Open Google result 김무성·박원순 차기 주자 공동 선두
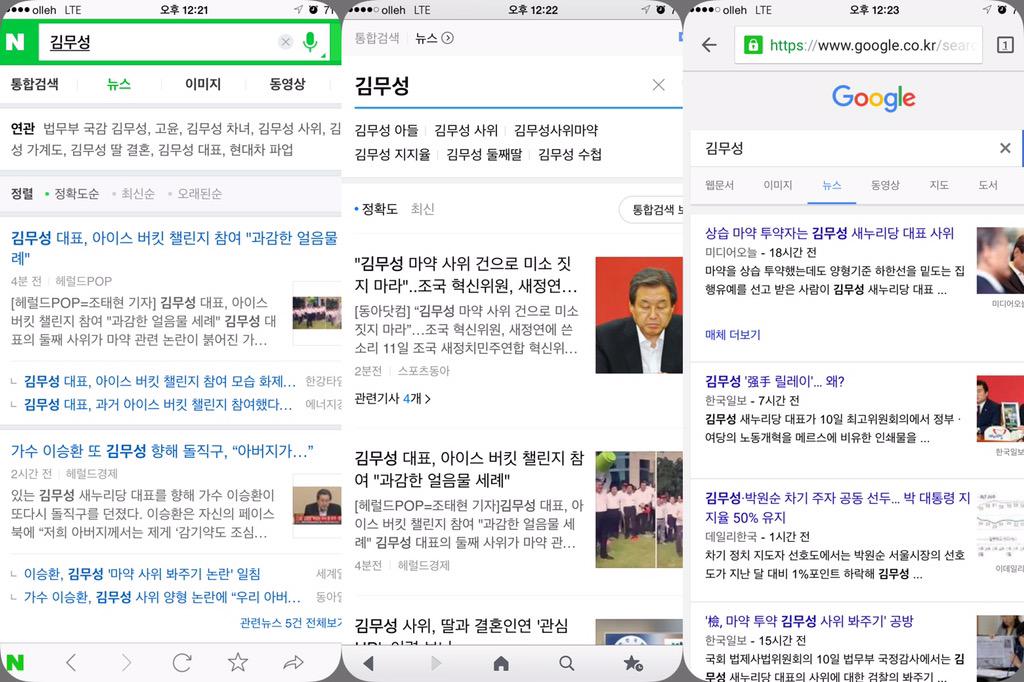The width and height of the screenshot is (1024, 682). (x=838, y=508)
